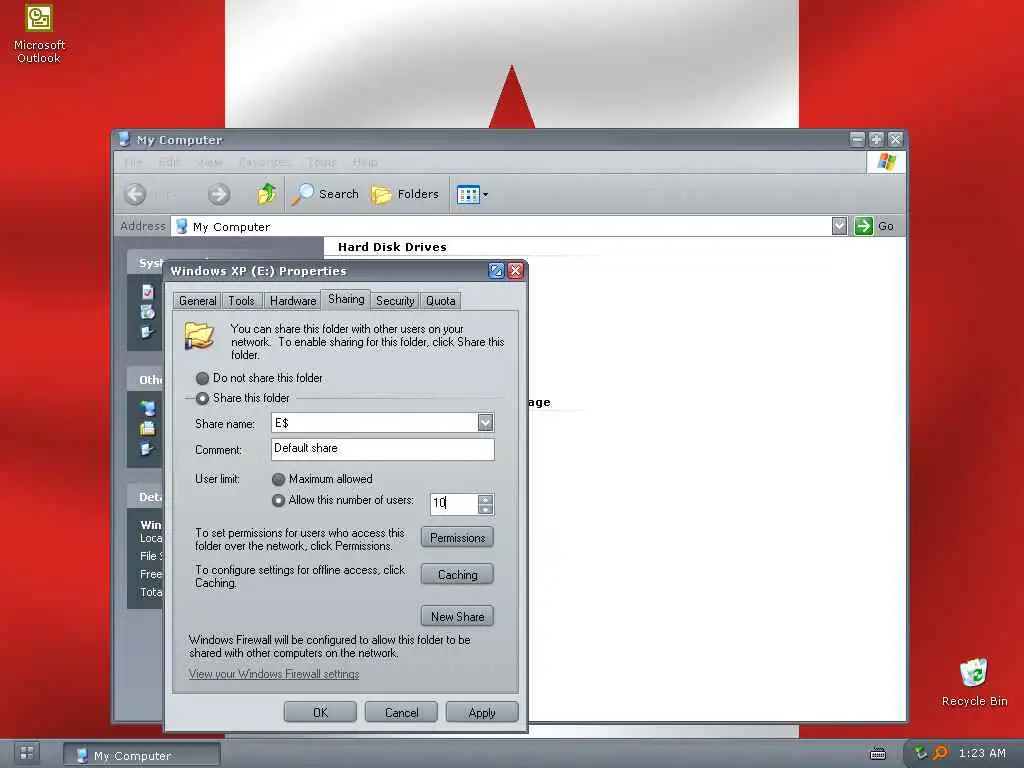
Task: Click the Permissions button
Action: pos(457,537)
